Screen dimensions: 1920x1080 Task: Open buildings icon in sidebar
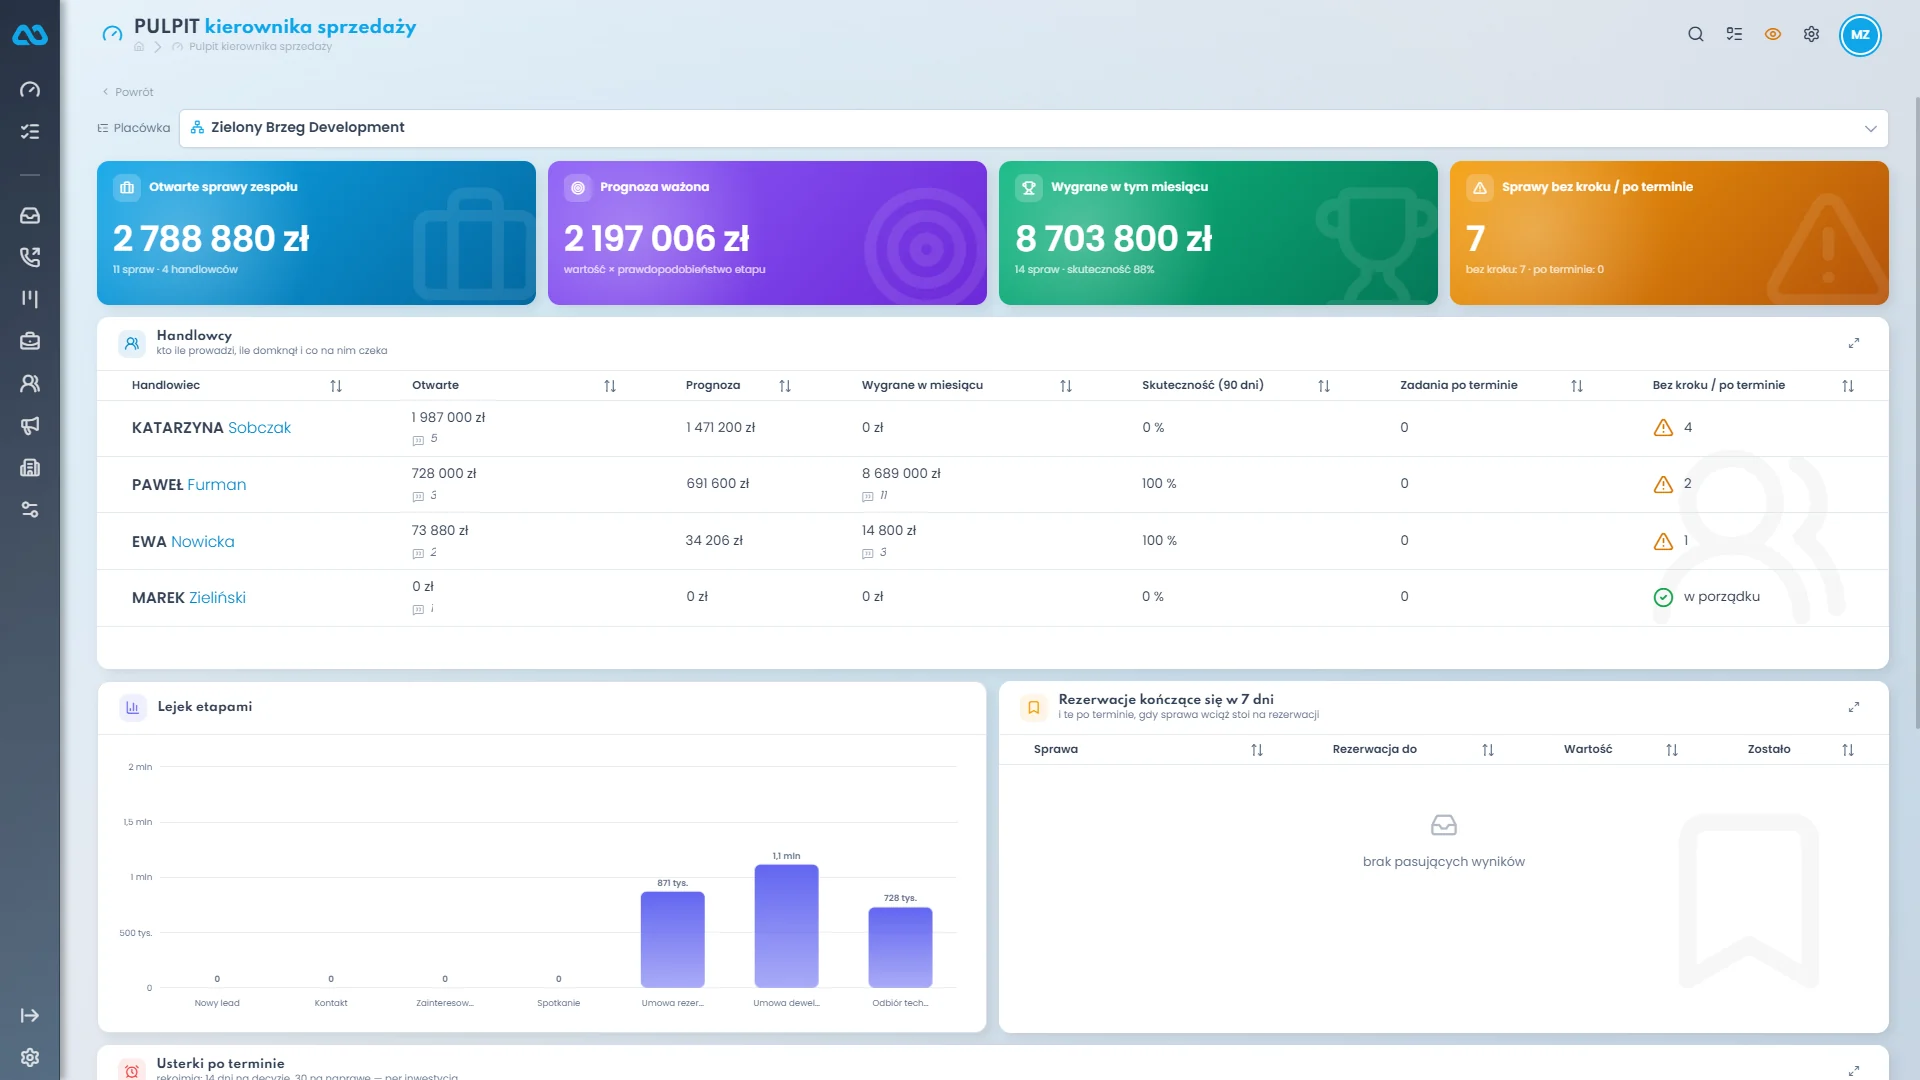[30, 467]
